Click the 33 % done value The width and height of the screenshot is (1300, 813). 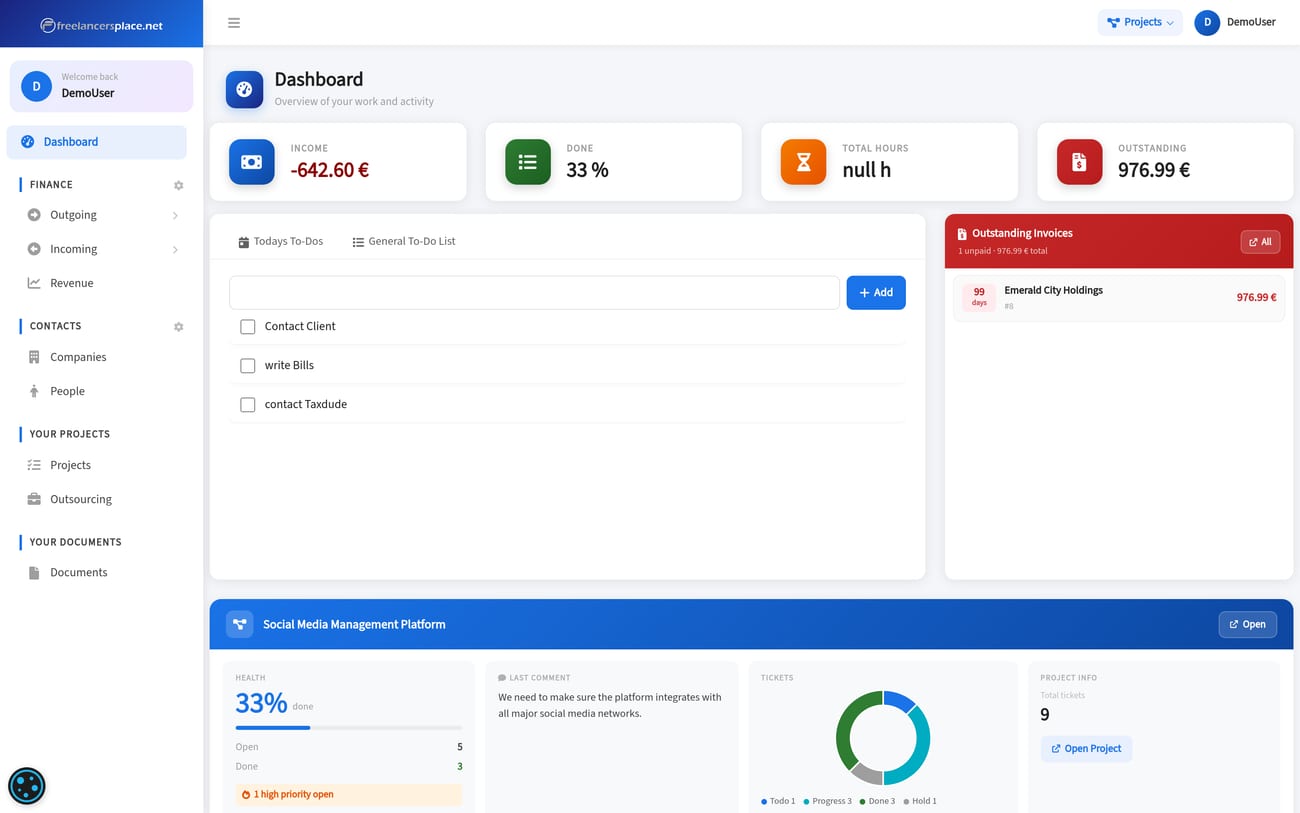tap(588, 171)
